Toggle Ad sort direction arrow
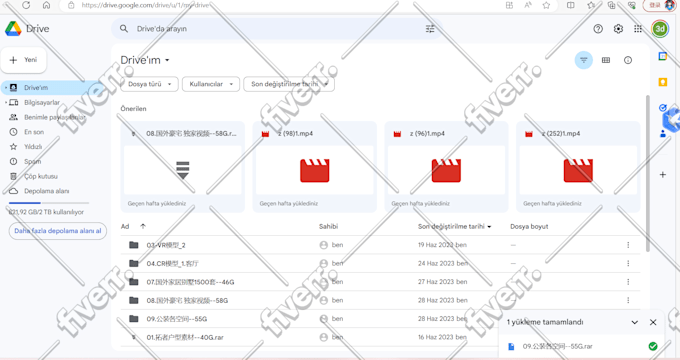The width and height of the screenshot is (680, 360). click(x=143, y=226)
